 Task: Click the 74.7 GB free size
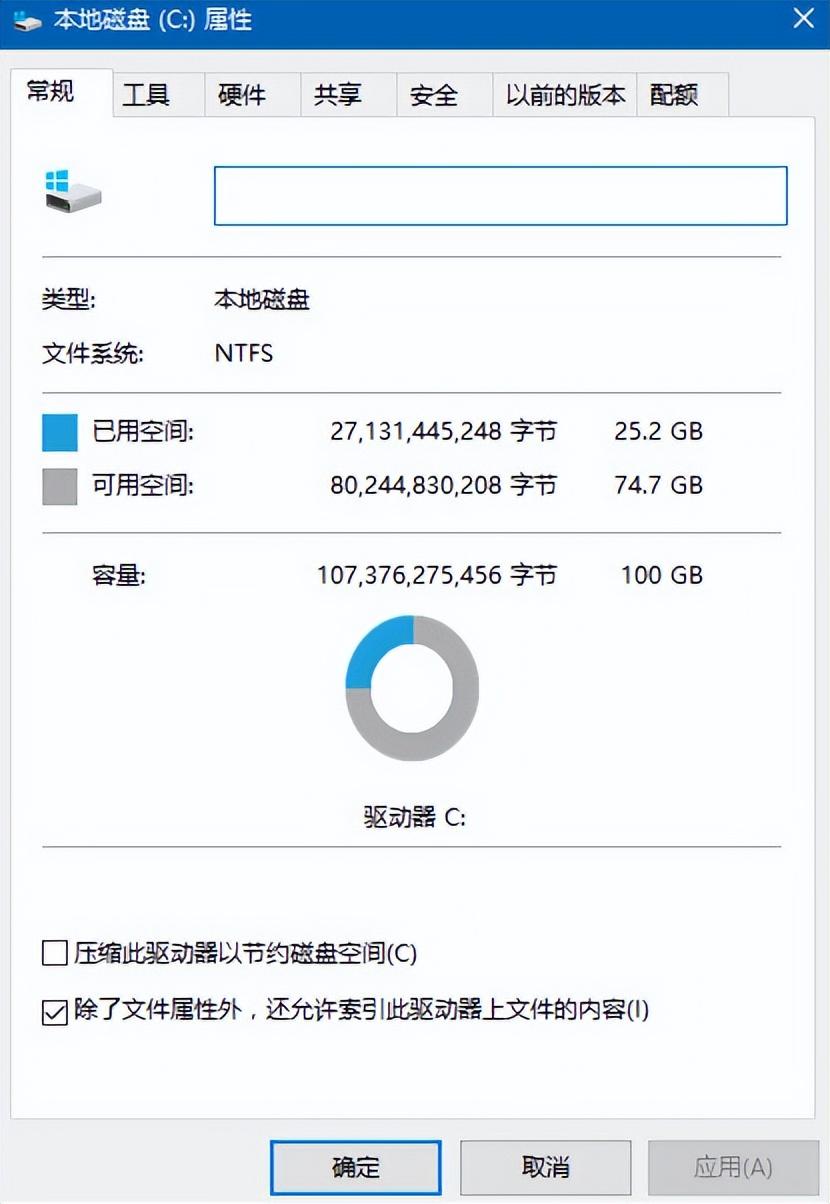659,486
